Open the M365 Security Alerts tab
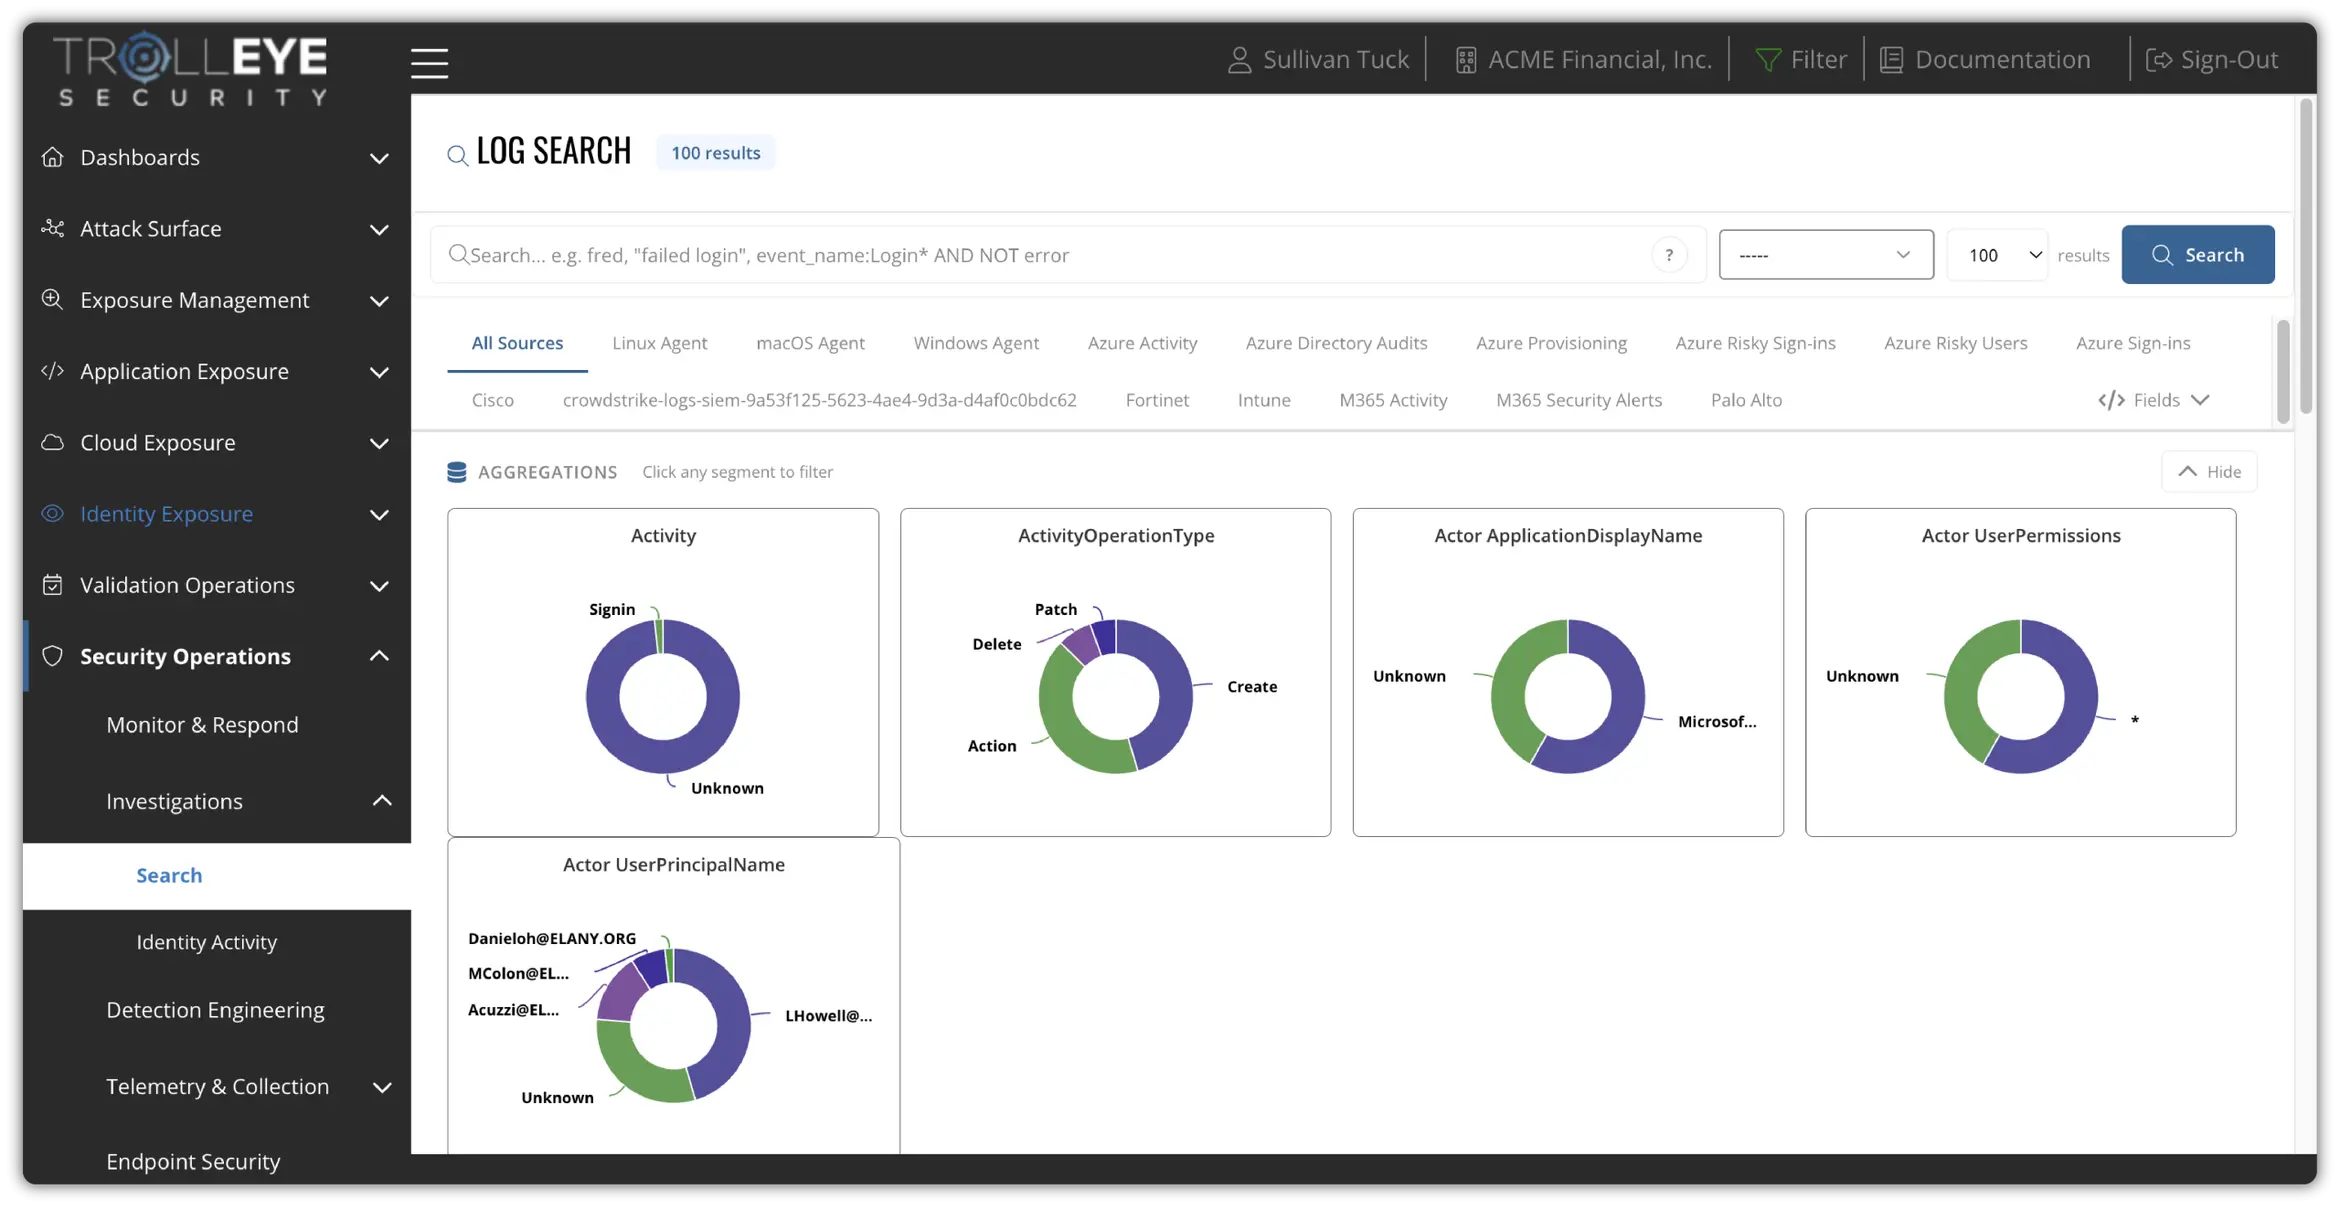The height and width of the screenshot is (1207, 2340). (1578, 400)
